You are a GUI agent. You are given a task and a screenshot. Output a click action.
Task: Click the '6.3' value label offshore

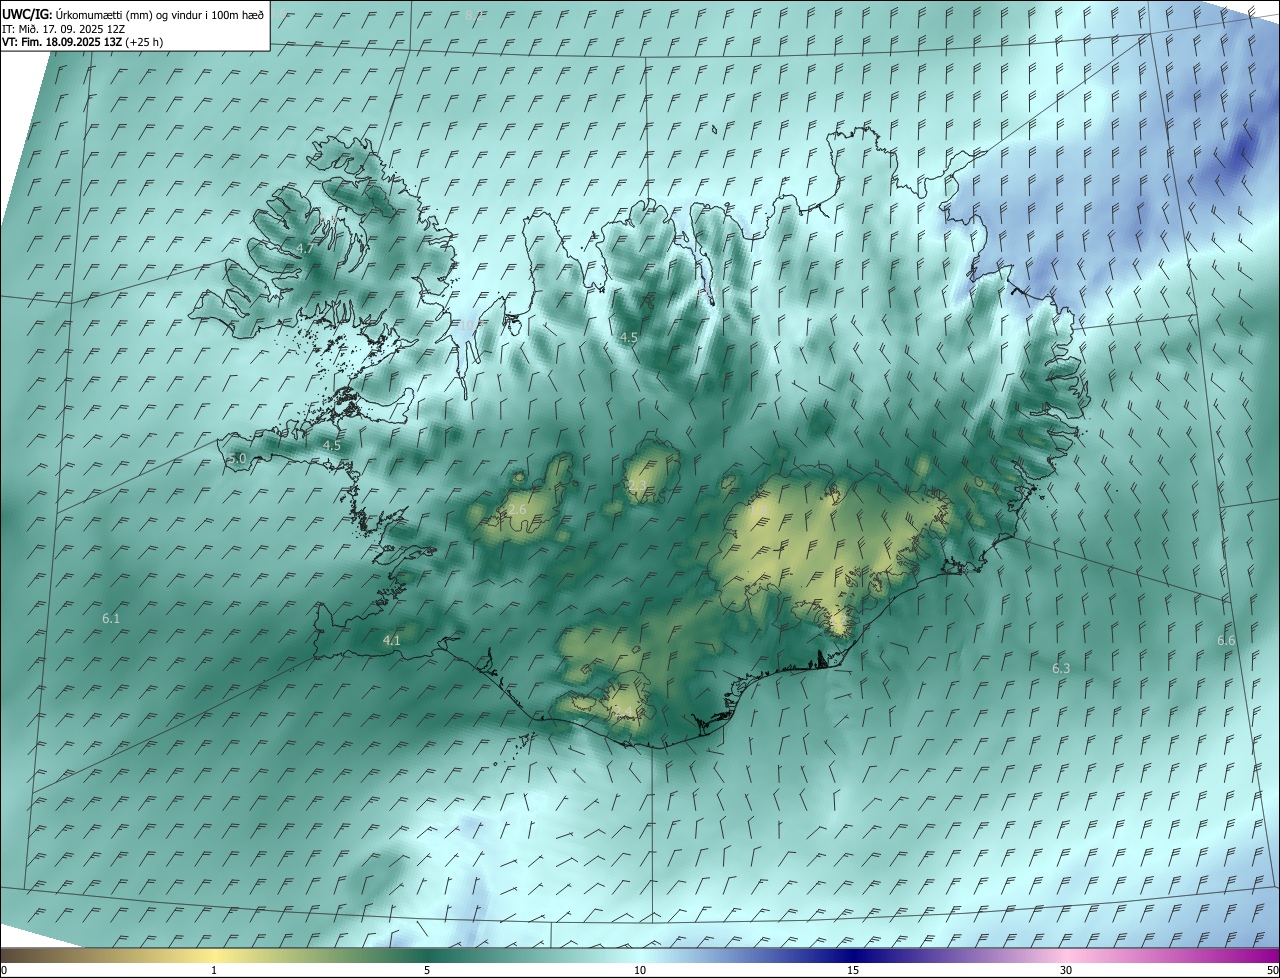click(1061, 668)
